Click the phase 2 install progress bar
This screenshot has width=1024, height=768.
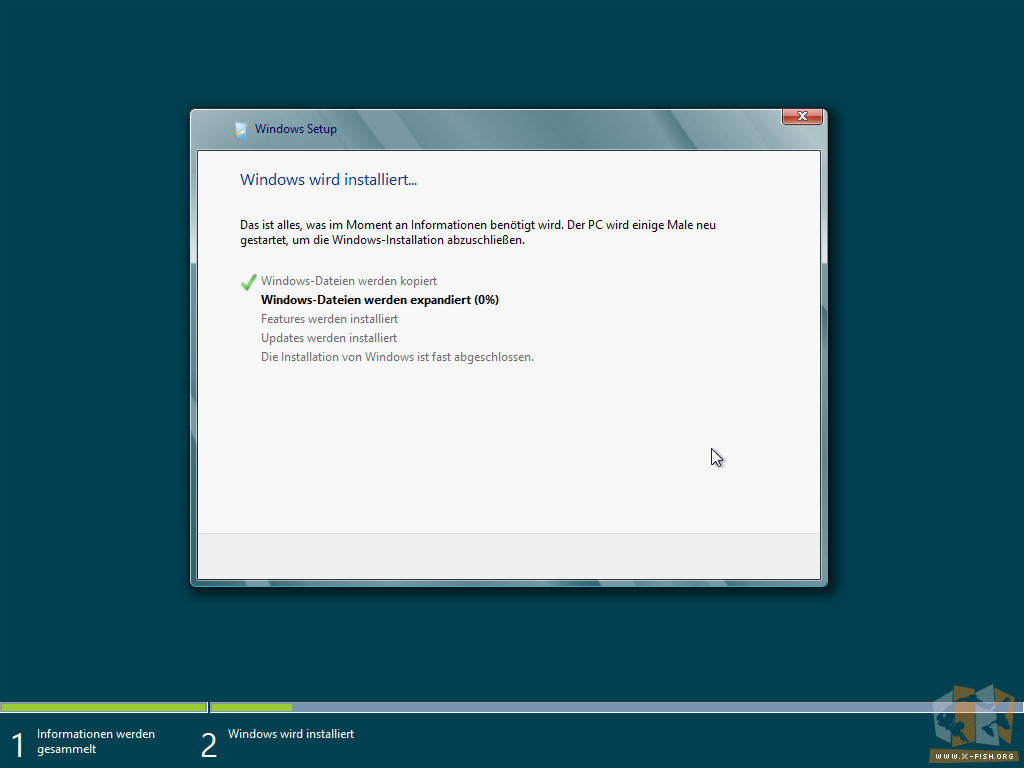[616, 707]
